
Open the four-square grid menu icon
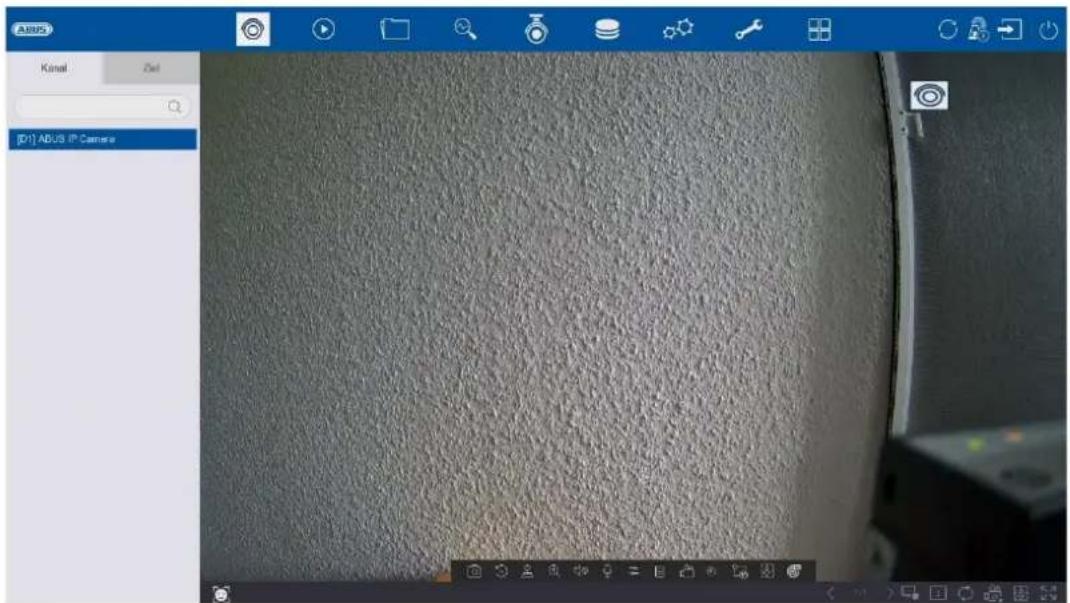click(x=820, y=29)
